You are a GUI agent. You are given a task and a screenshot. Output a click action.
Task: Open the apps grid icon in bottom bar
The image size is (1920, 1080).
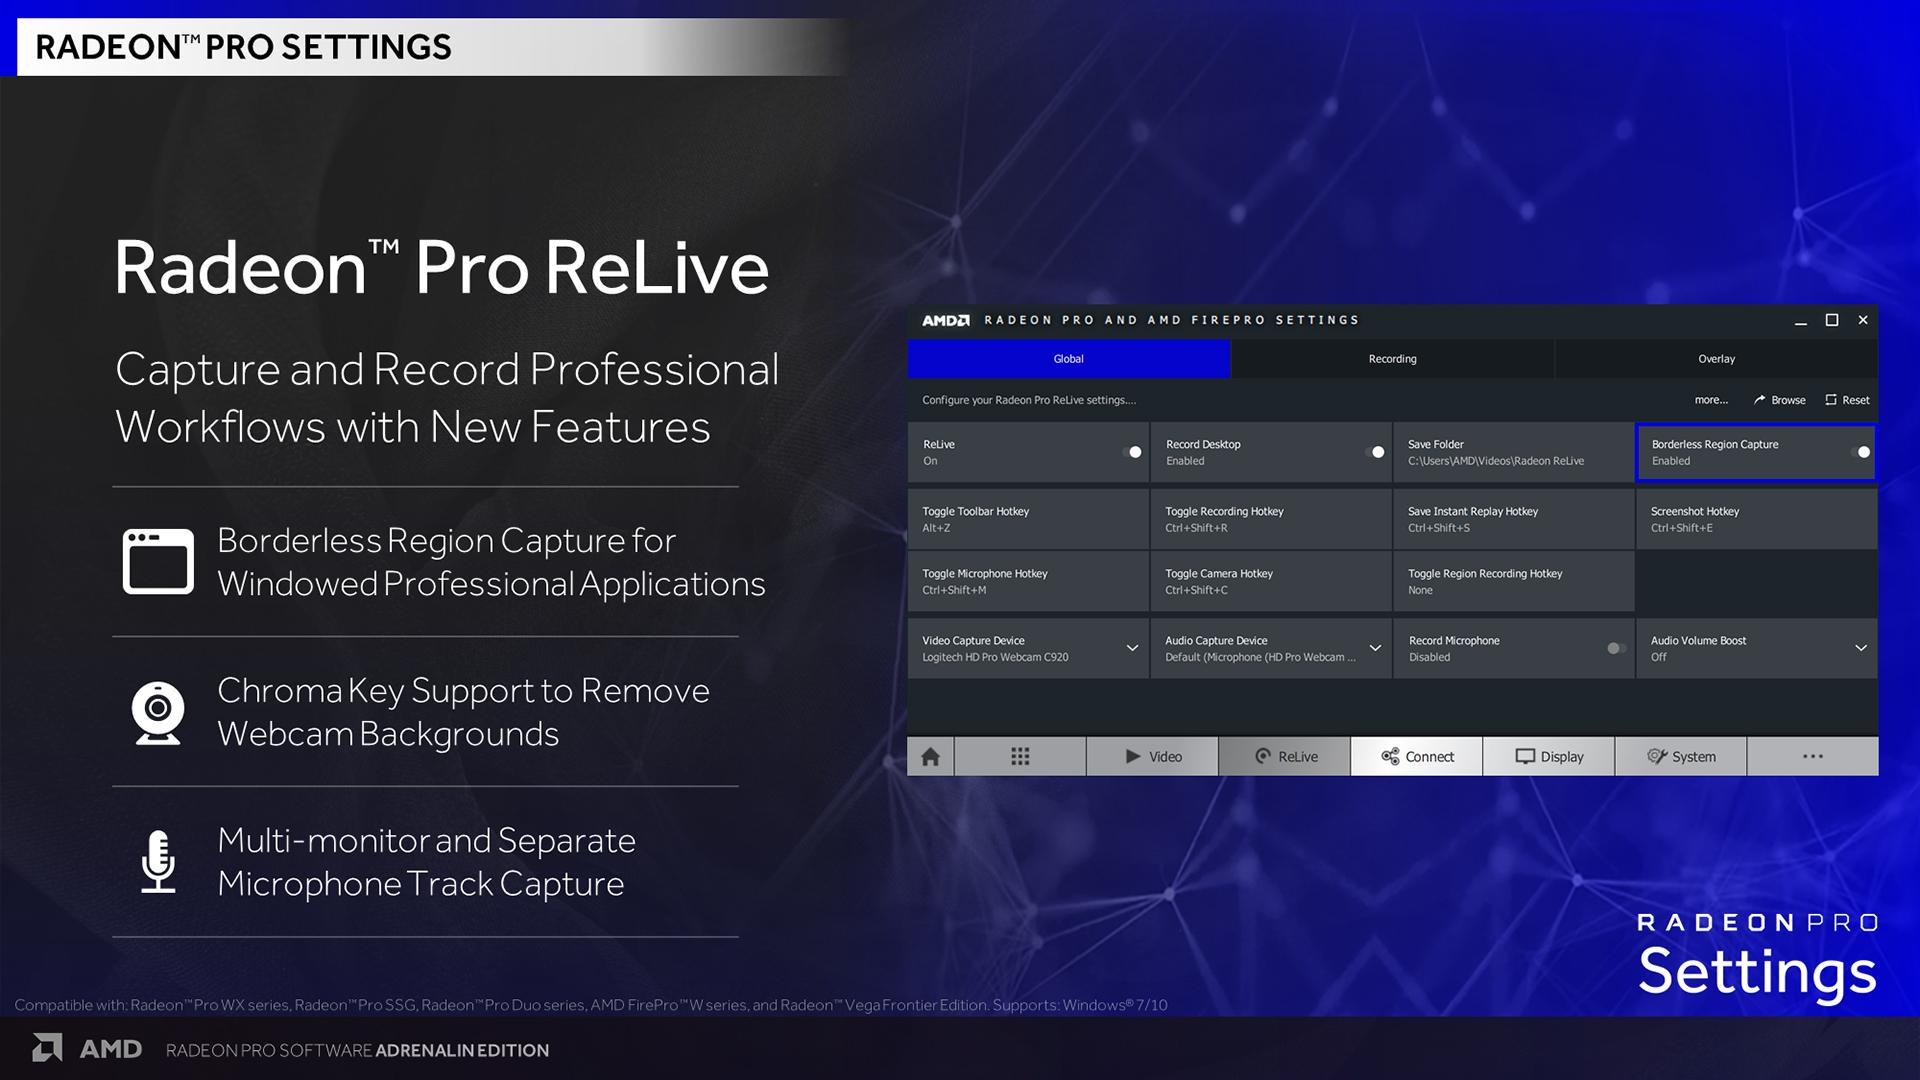[1020, 757]
